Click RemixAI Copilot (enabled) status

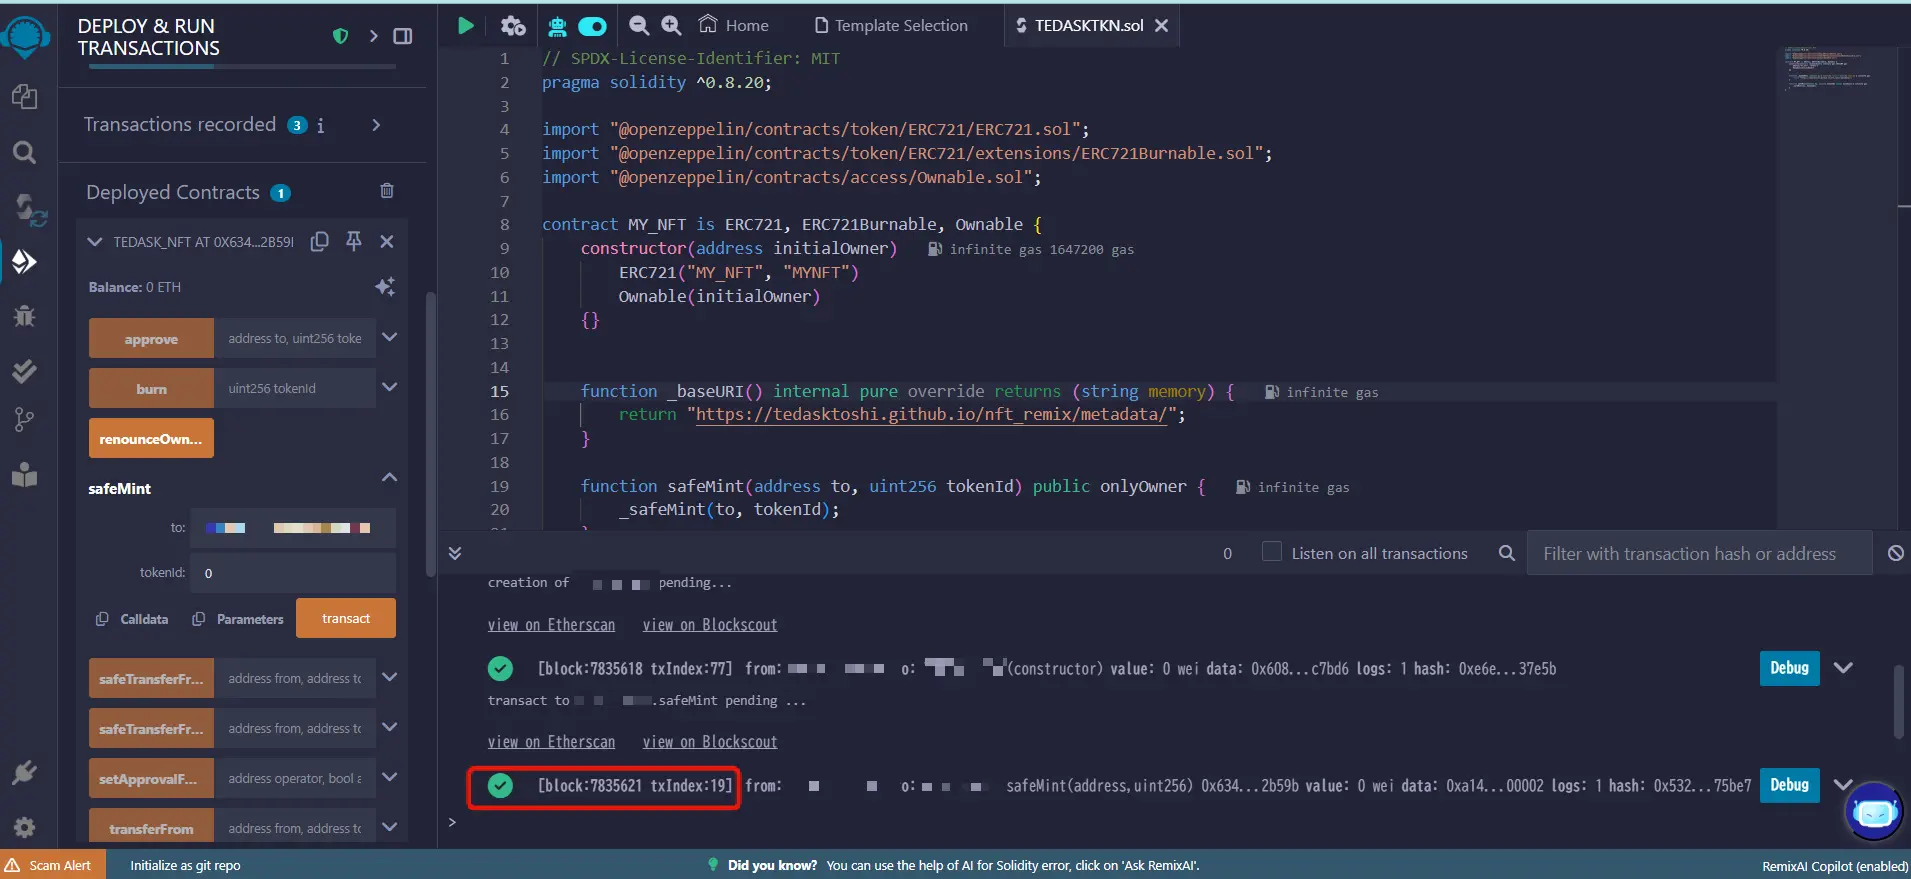pos(1835,866)
